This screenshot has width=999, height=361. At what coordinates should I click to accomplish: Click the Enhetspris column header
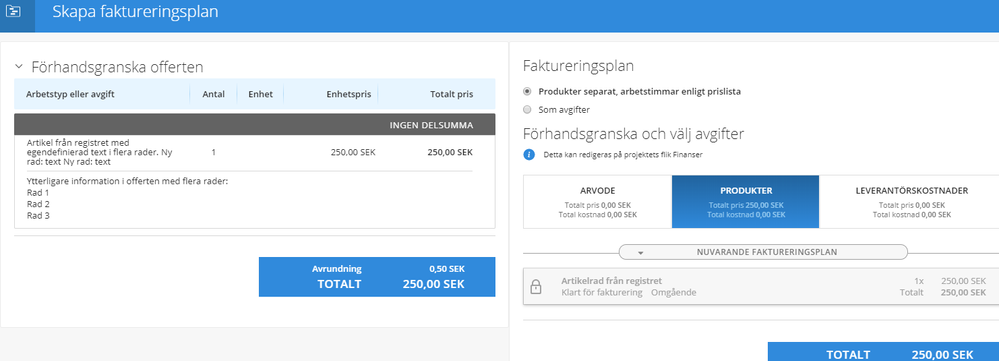[349, 94]
